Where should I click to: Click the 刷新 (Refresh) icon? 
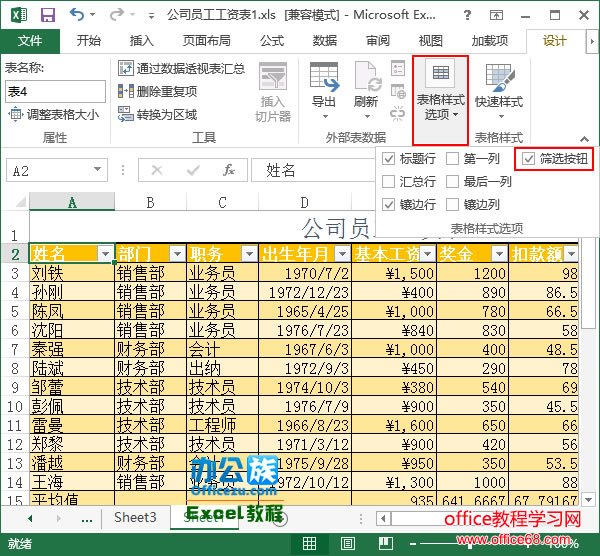tap(366, 84)
